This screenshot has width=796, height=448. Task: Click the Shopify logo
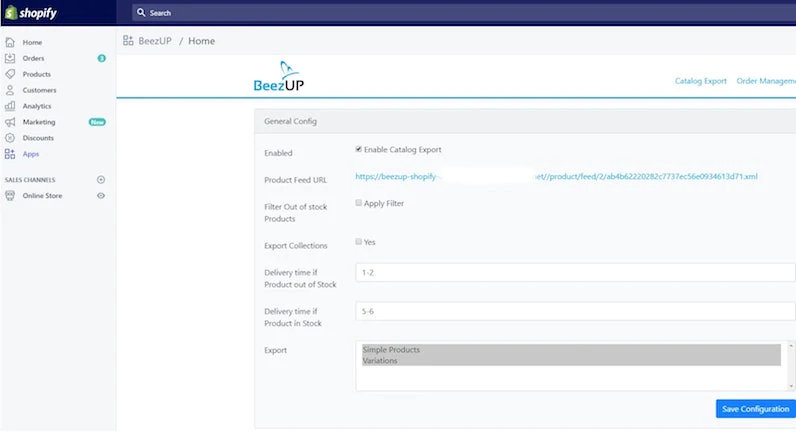tap(30, 13)
